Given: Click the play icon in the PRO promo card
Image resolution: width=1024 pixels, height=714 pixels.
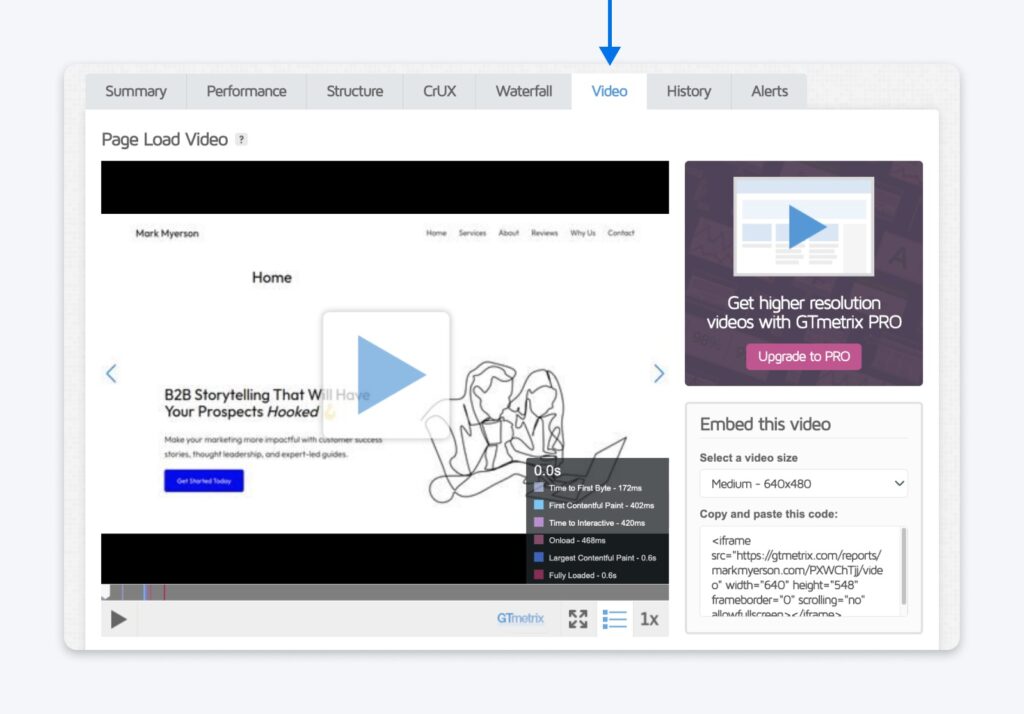Looking at the screenshot, I should tap(806, 225).
